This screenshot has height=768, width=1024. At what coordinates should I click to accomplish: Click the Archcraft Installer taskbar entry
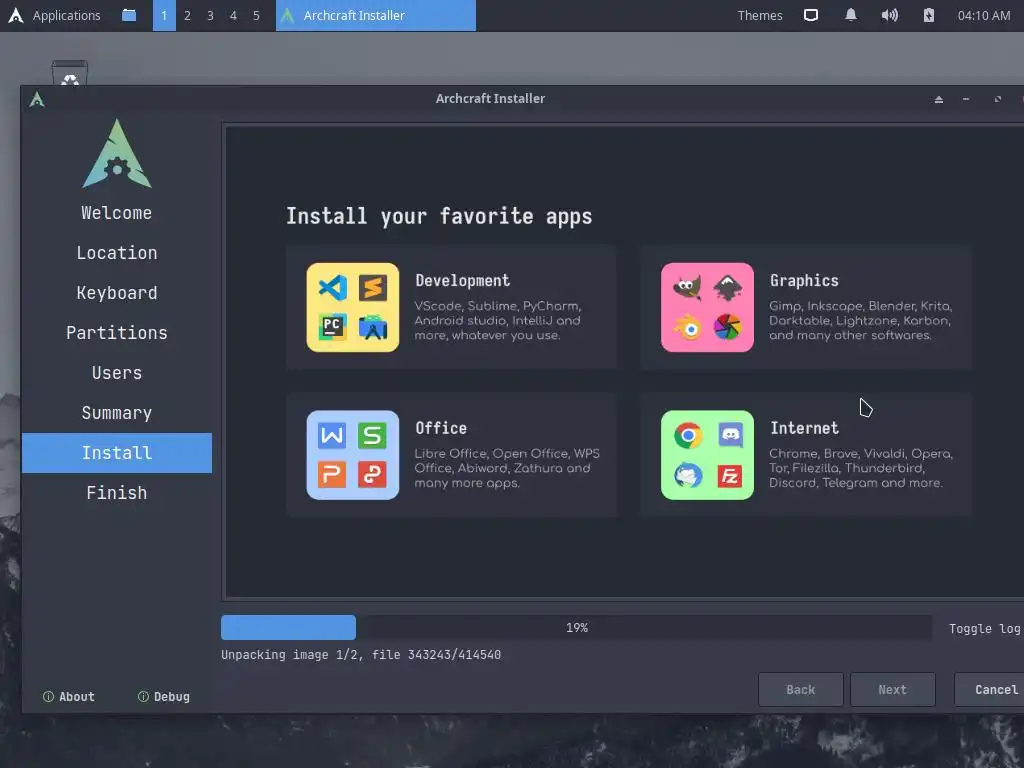click(x=376, y=15)
